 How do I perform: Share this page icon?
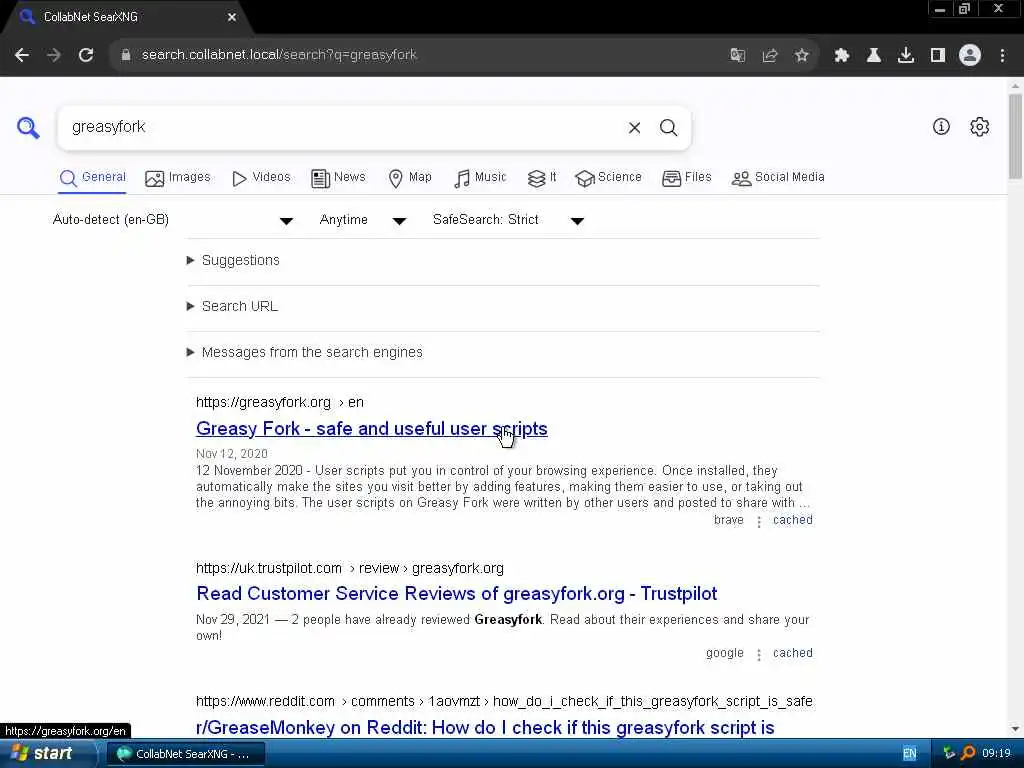(770, 55)
